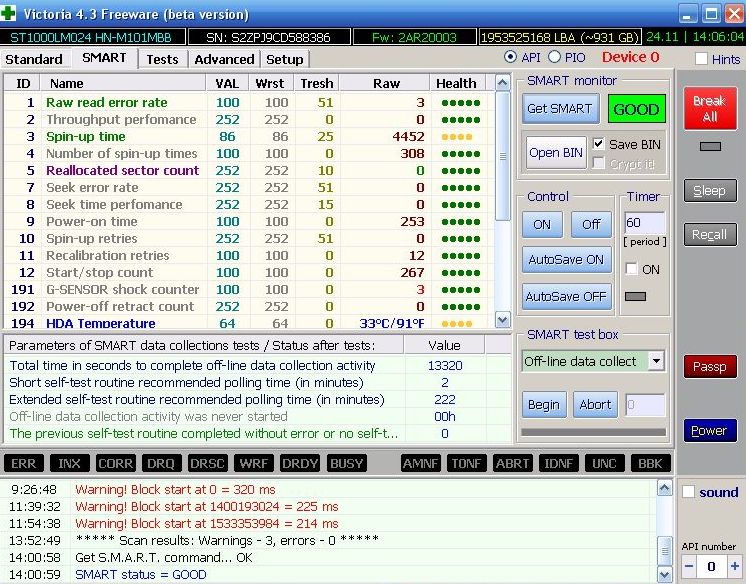Screen dimensions: 746x584
Task: Click the SMART table vertical scrollbar thumb
Action: click(502, 156)
